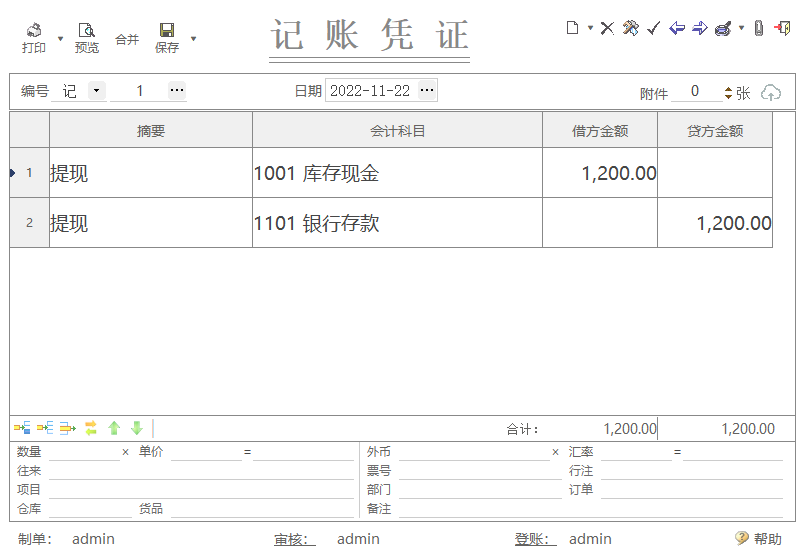This screenshot has width=803, height=551.
Task: Click the checkmark audit icon
Action: [653, 28]
